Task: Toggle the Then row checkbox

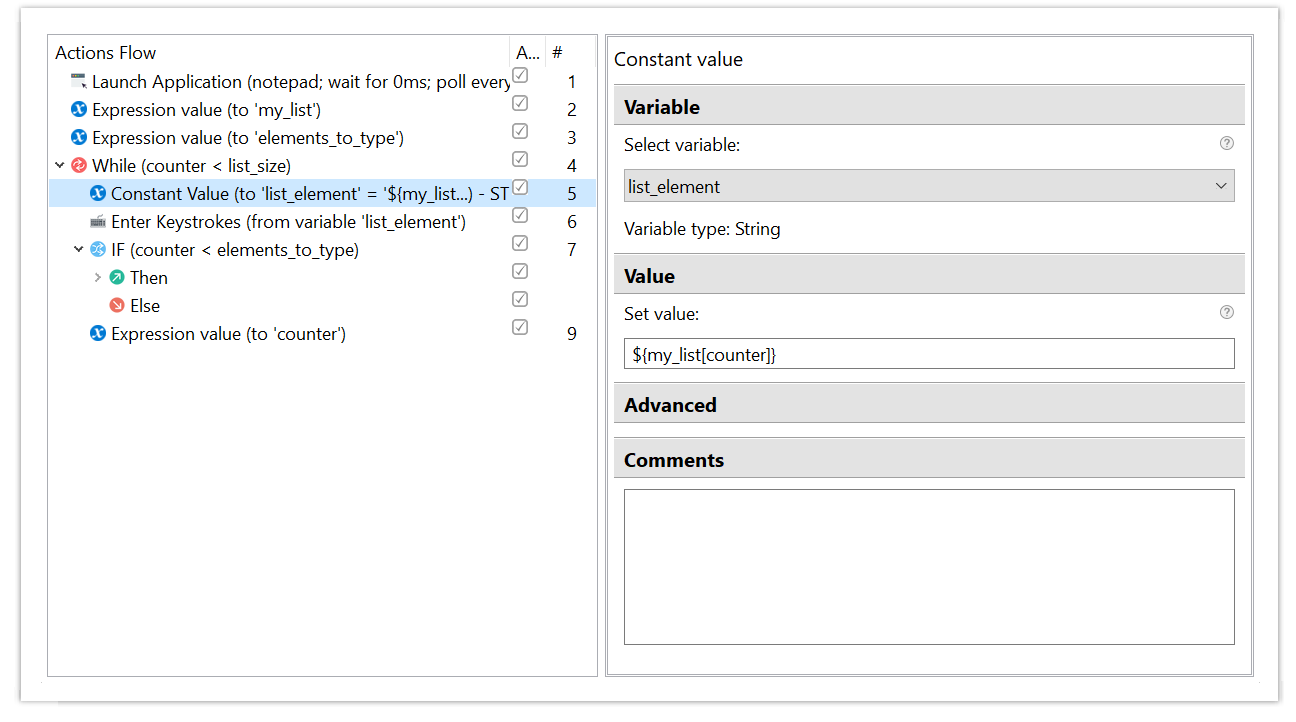Action: 520,271
